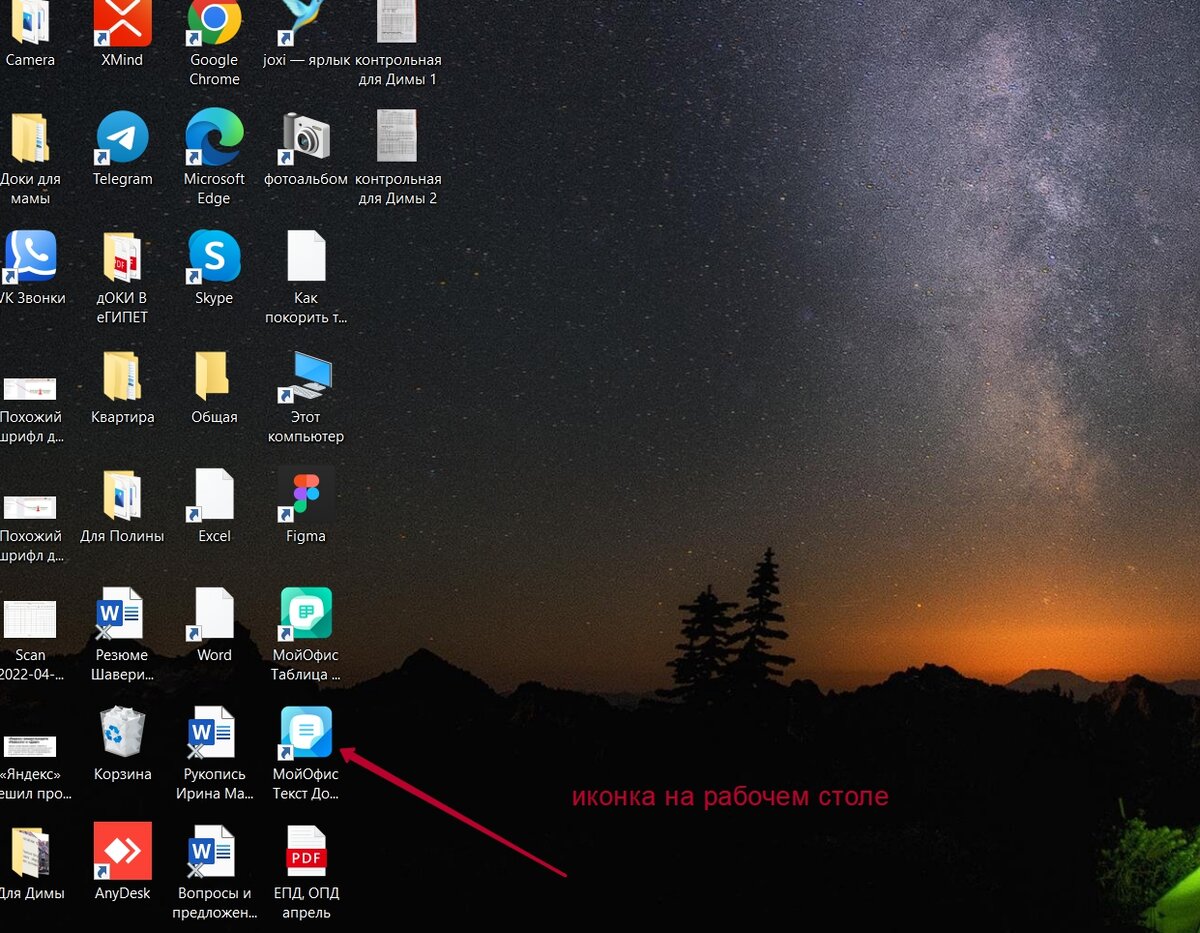Select the дОКИ В еГИПЕТ folder
1200x933 pixels.
pos(122,257)
